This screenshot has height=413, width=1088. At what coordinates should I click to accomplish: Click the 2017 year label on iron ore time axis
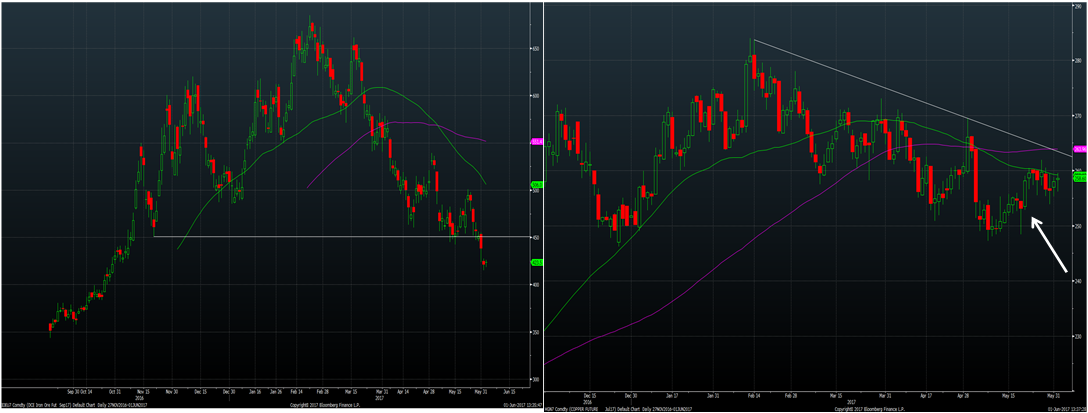pyautogui.click(x=379, y=397)
